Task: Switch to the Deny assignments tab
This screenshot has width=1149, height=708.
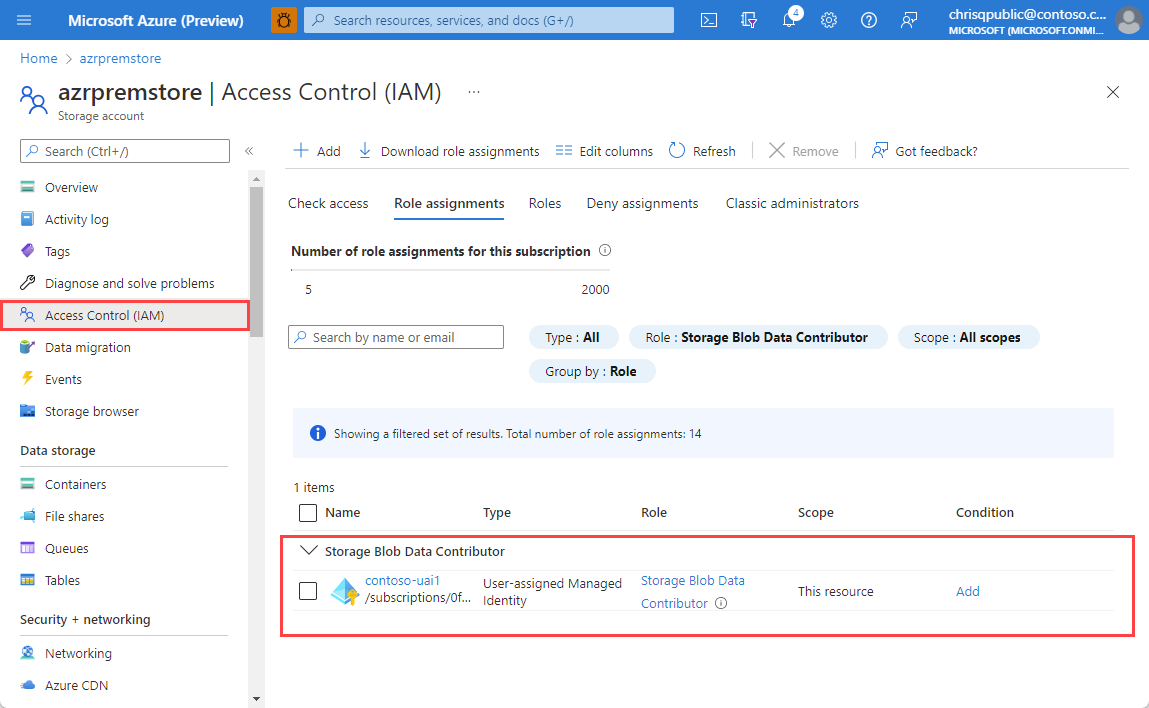Action: pos(642,203)
